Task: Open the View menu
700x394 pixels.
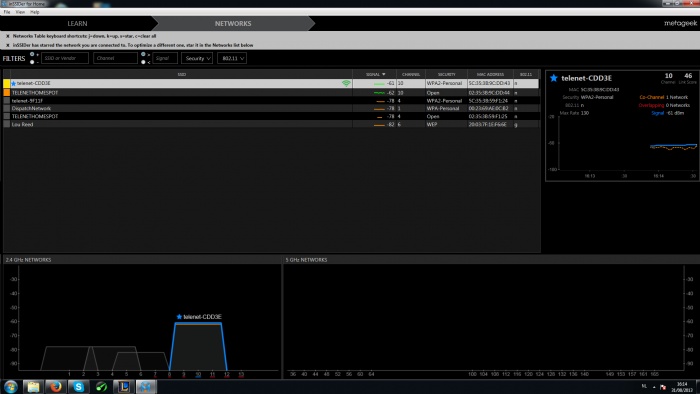Action: tap(20, 12)
